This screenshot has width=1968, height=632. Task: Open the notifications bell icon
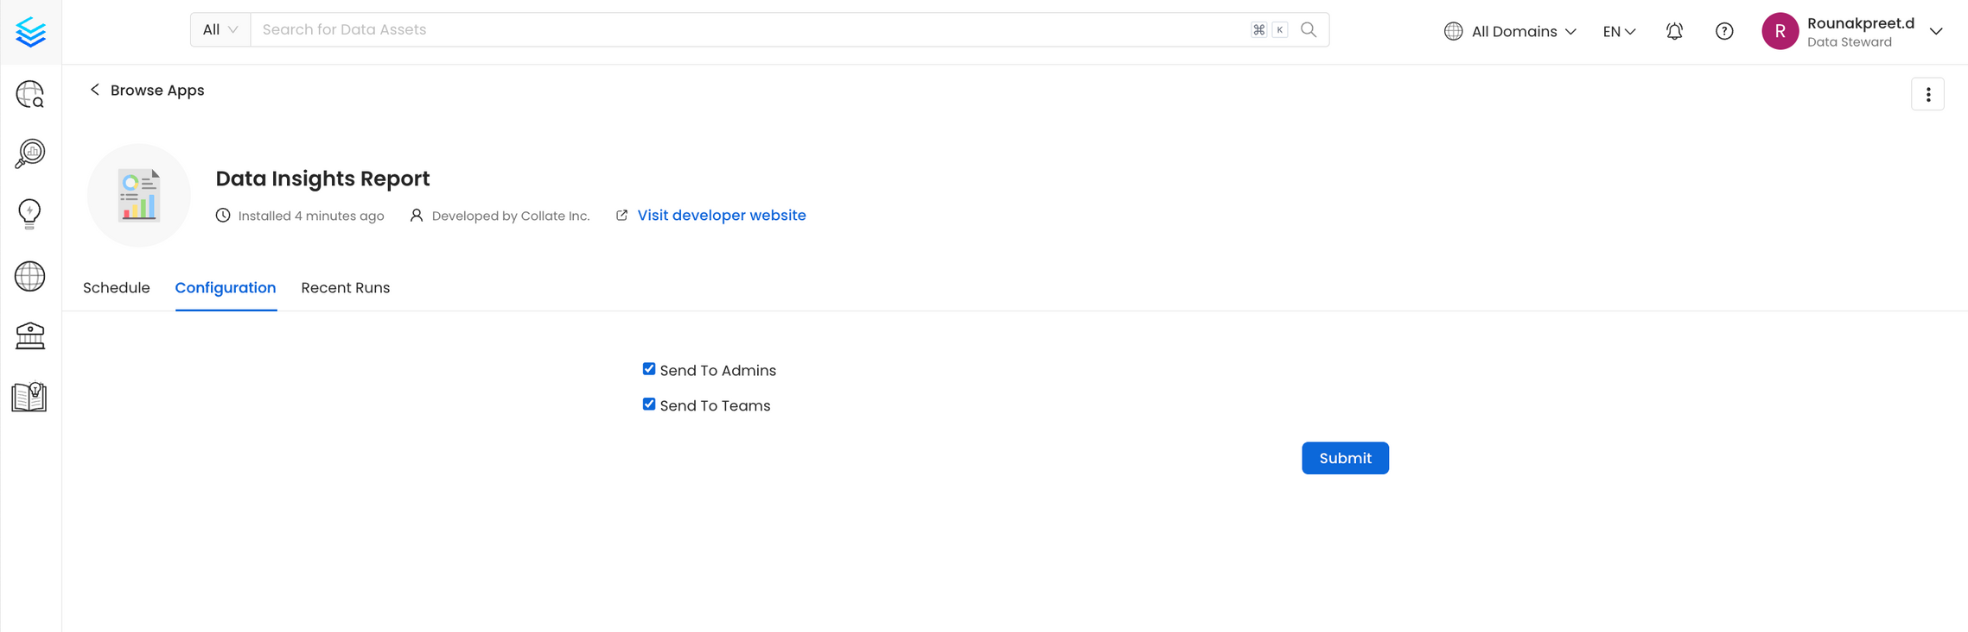[1674, 31]
